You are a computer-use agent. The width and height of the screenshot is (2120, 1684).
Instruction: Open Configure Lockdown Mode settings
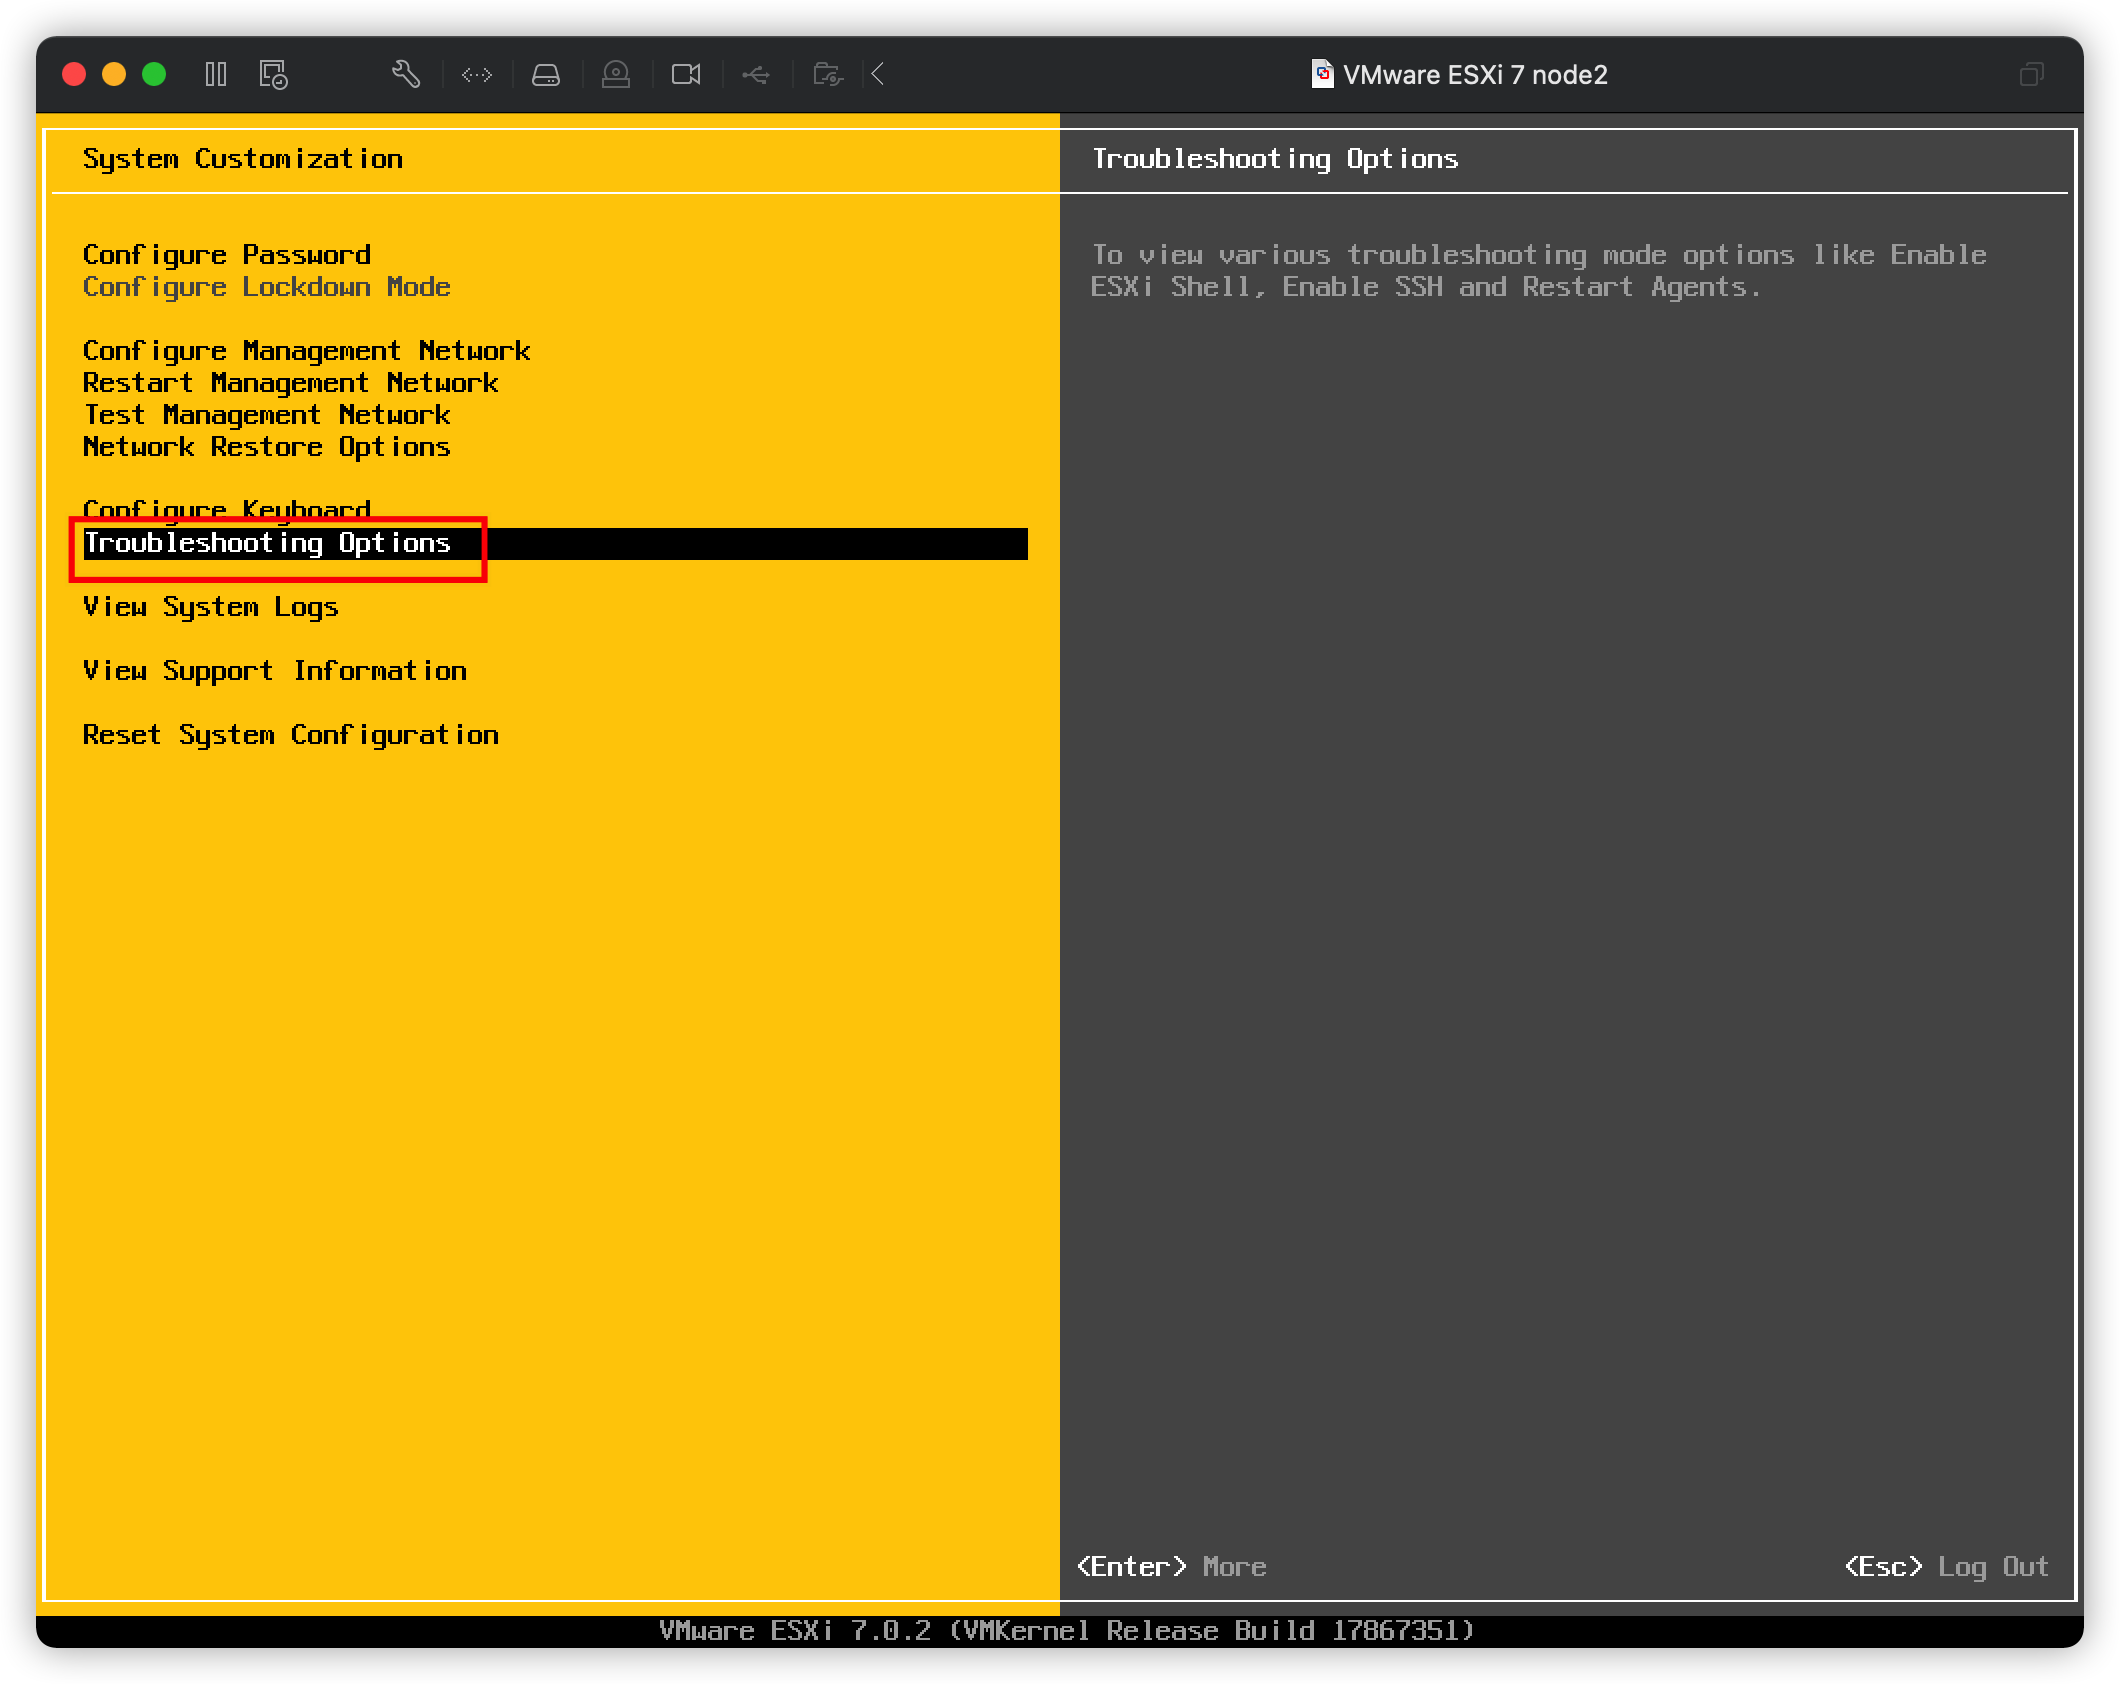pos(267,286)
